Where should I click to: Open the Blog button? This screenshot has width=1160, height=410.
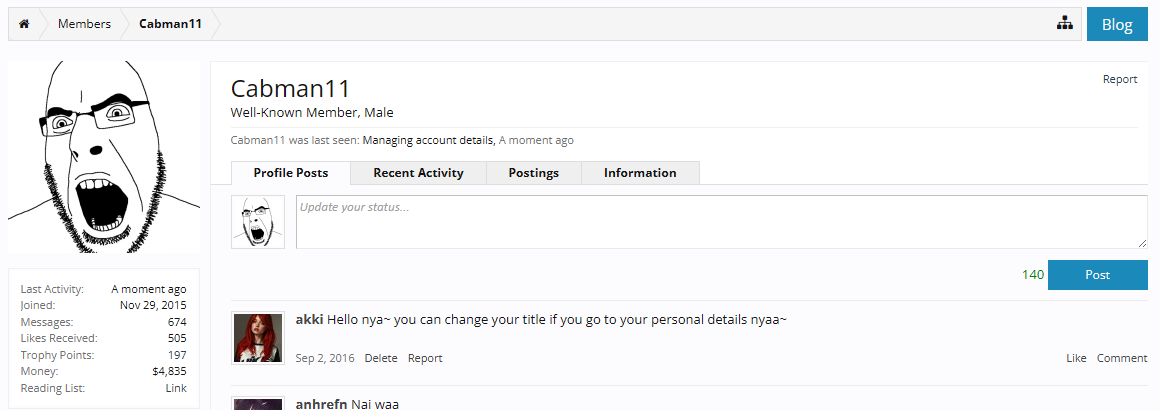pyautogui.click(x=1116, y=25)
